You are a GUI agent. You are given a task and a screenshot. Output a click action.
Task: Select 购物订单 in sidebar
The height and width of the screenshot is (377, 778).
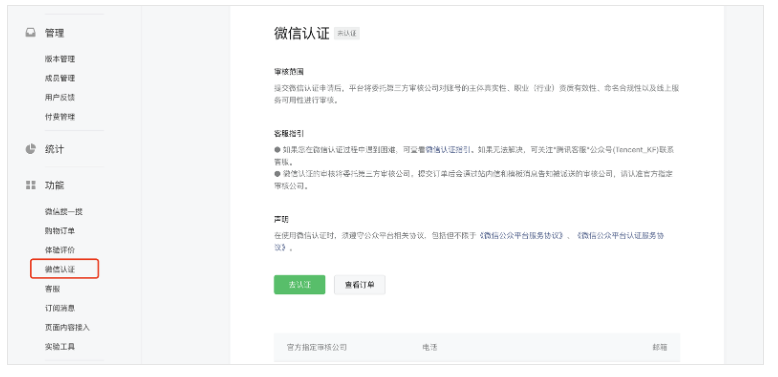tap(60, 231)
